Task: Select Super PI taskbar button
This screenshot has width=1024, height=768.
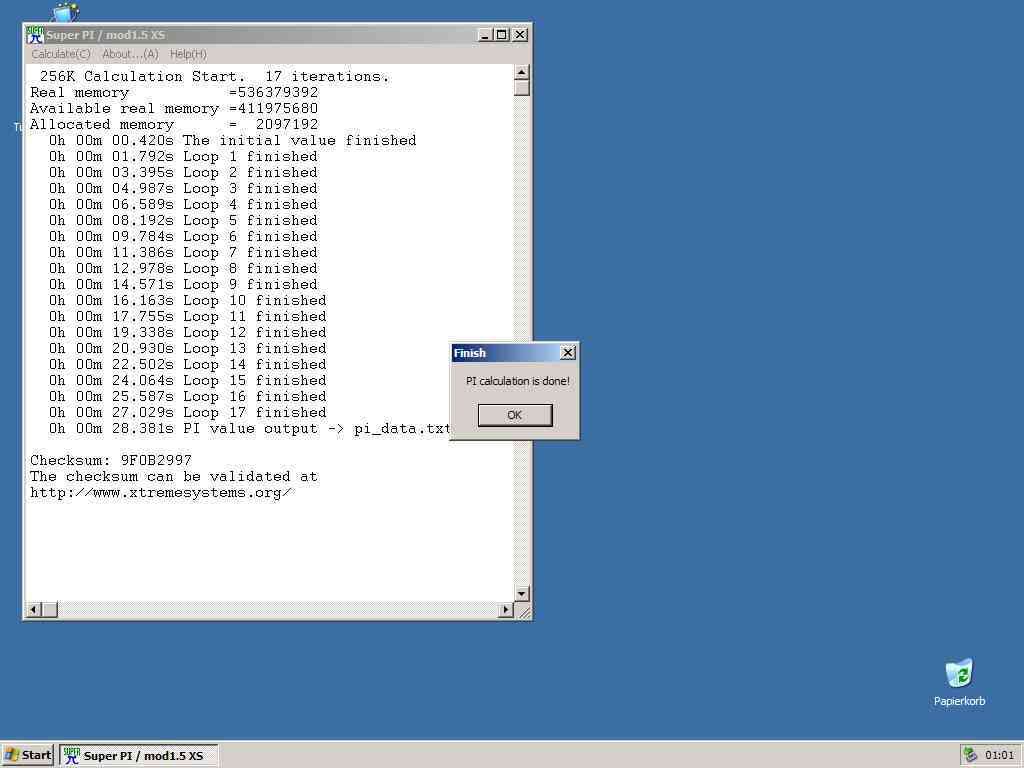Action: [138, 756]
